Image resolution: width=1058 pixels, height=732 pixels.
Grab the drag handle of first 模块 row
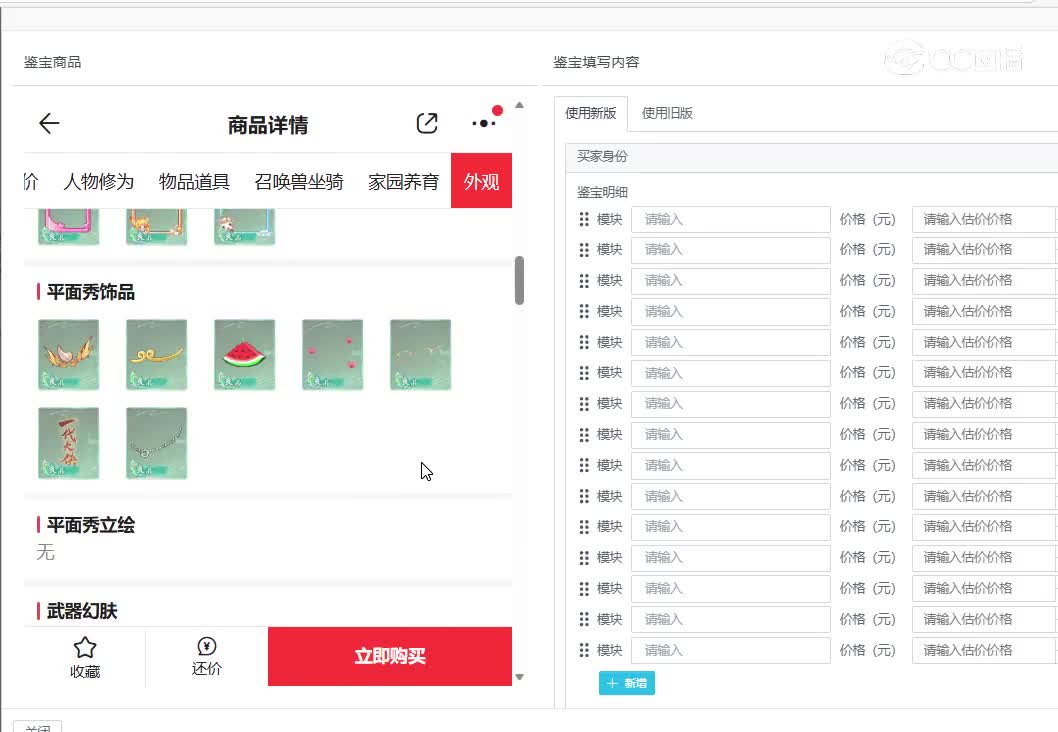coord(584,219)
